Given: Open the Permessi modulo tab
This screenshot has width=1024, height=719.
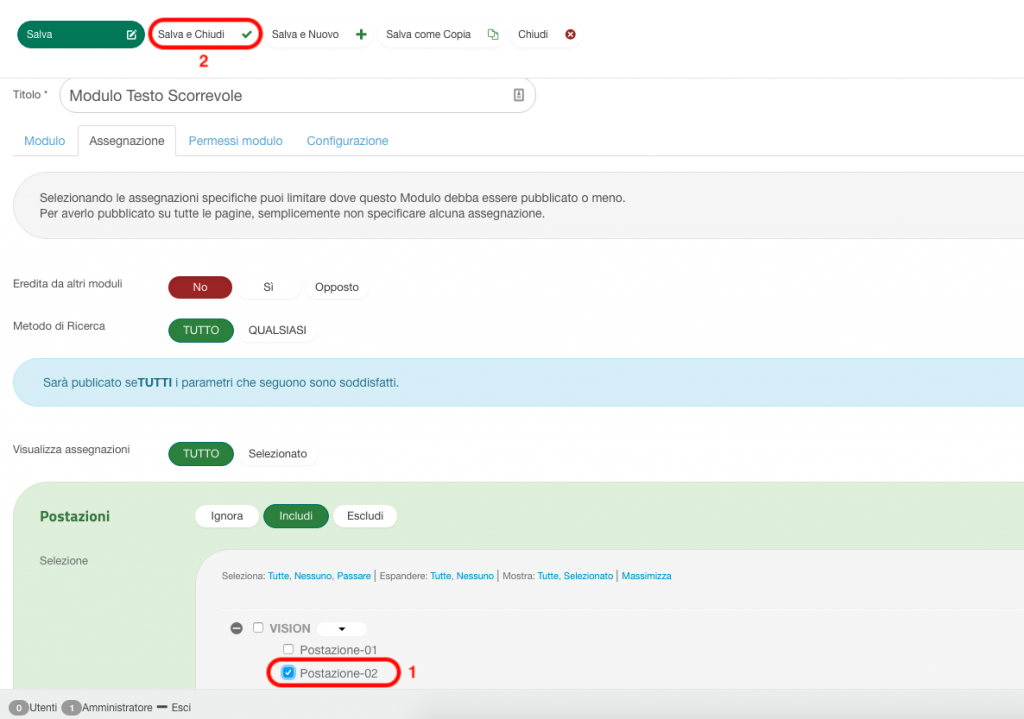Looking at the screenshot, I should [x=236, y=141].
